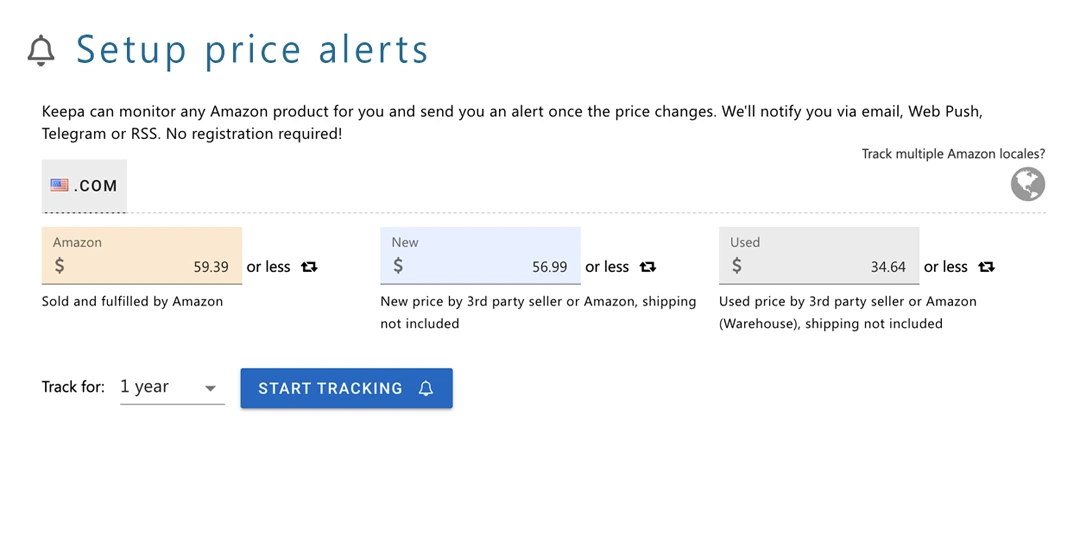Click the bell icon beside the page heading

tap(41, 50)
